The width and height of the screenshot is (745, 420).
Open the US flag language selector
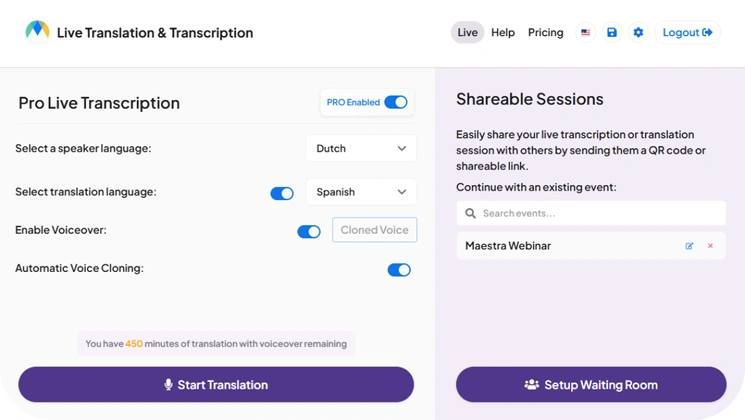[x=585, y=33]
